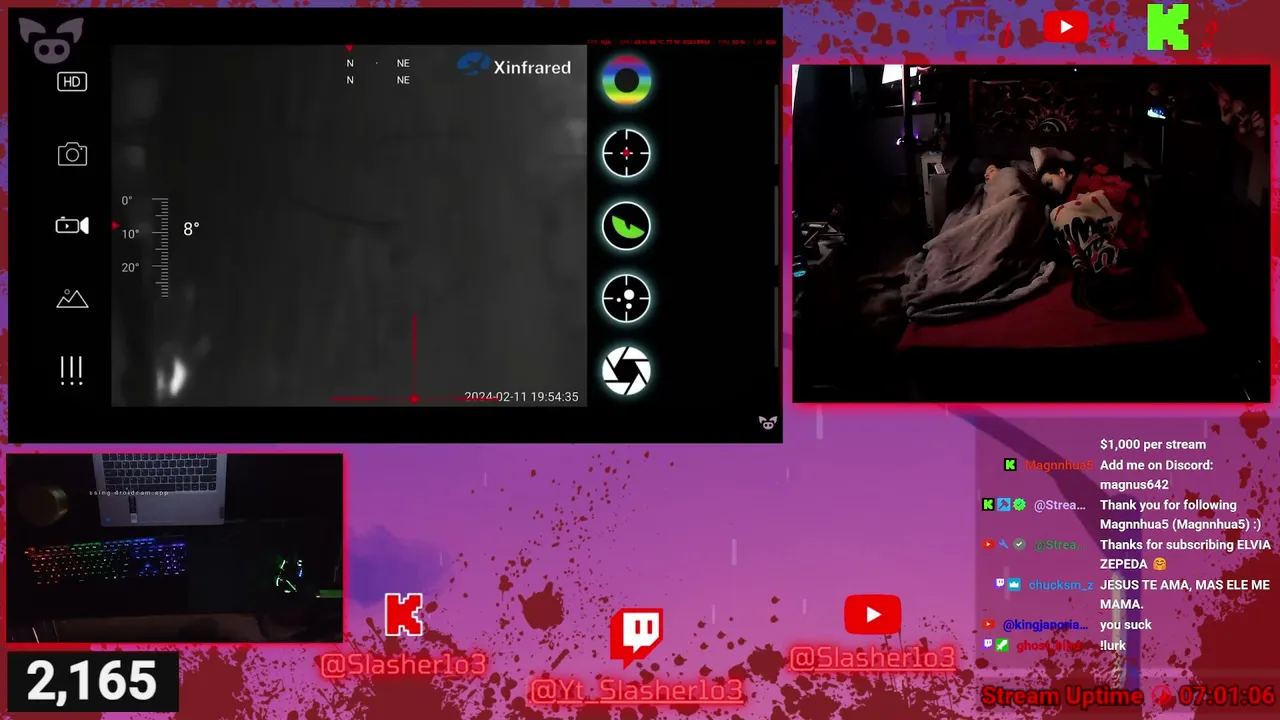Screen dimensions: 1280x720
Task: Open the @Slasher1o3 handle under the Kick logo
Action: (404, 663)
